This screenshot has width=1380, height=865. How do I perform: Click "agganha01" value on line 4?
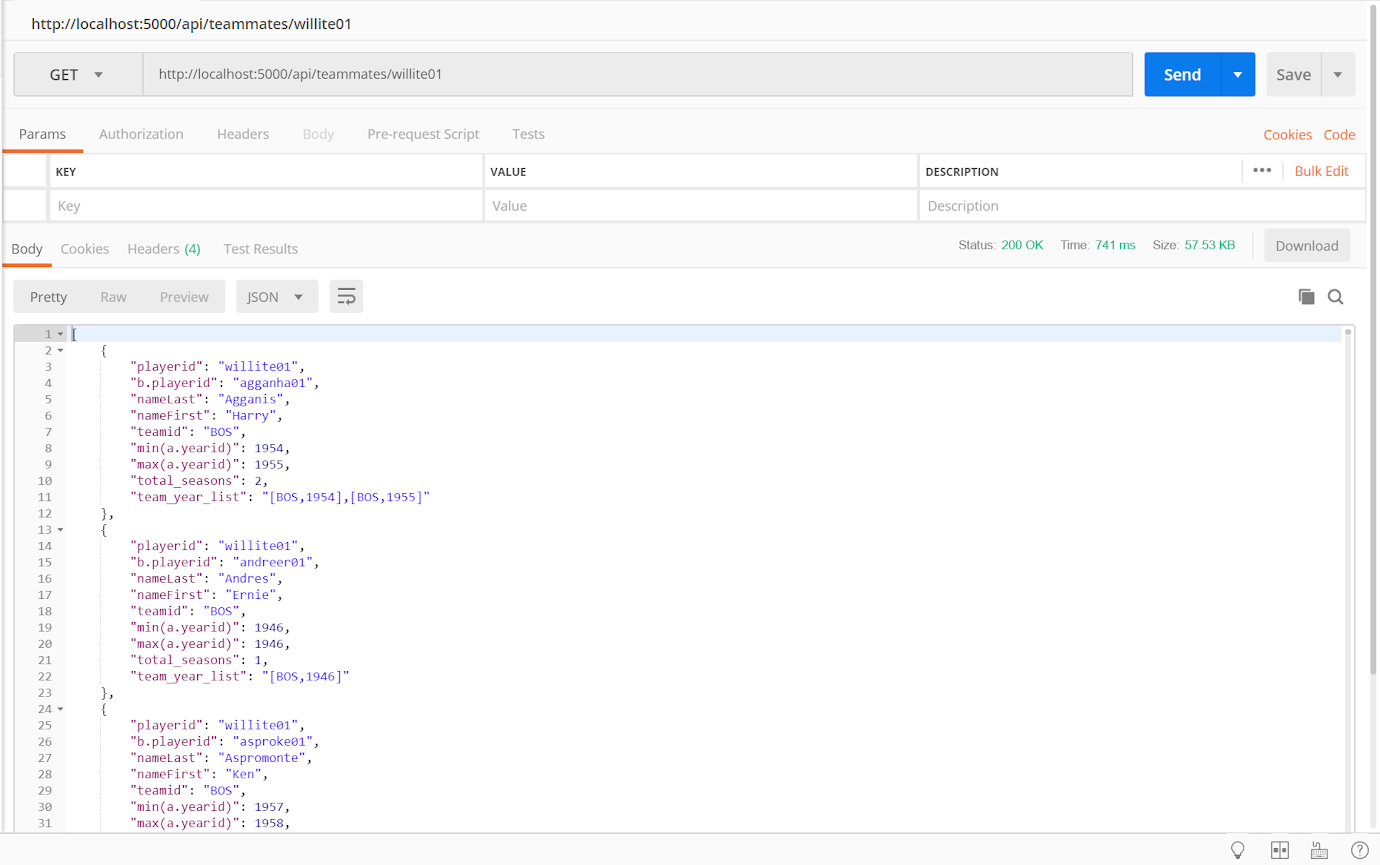click(x=275, y=383)
